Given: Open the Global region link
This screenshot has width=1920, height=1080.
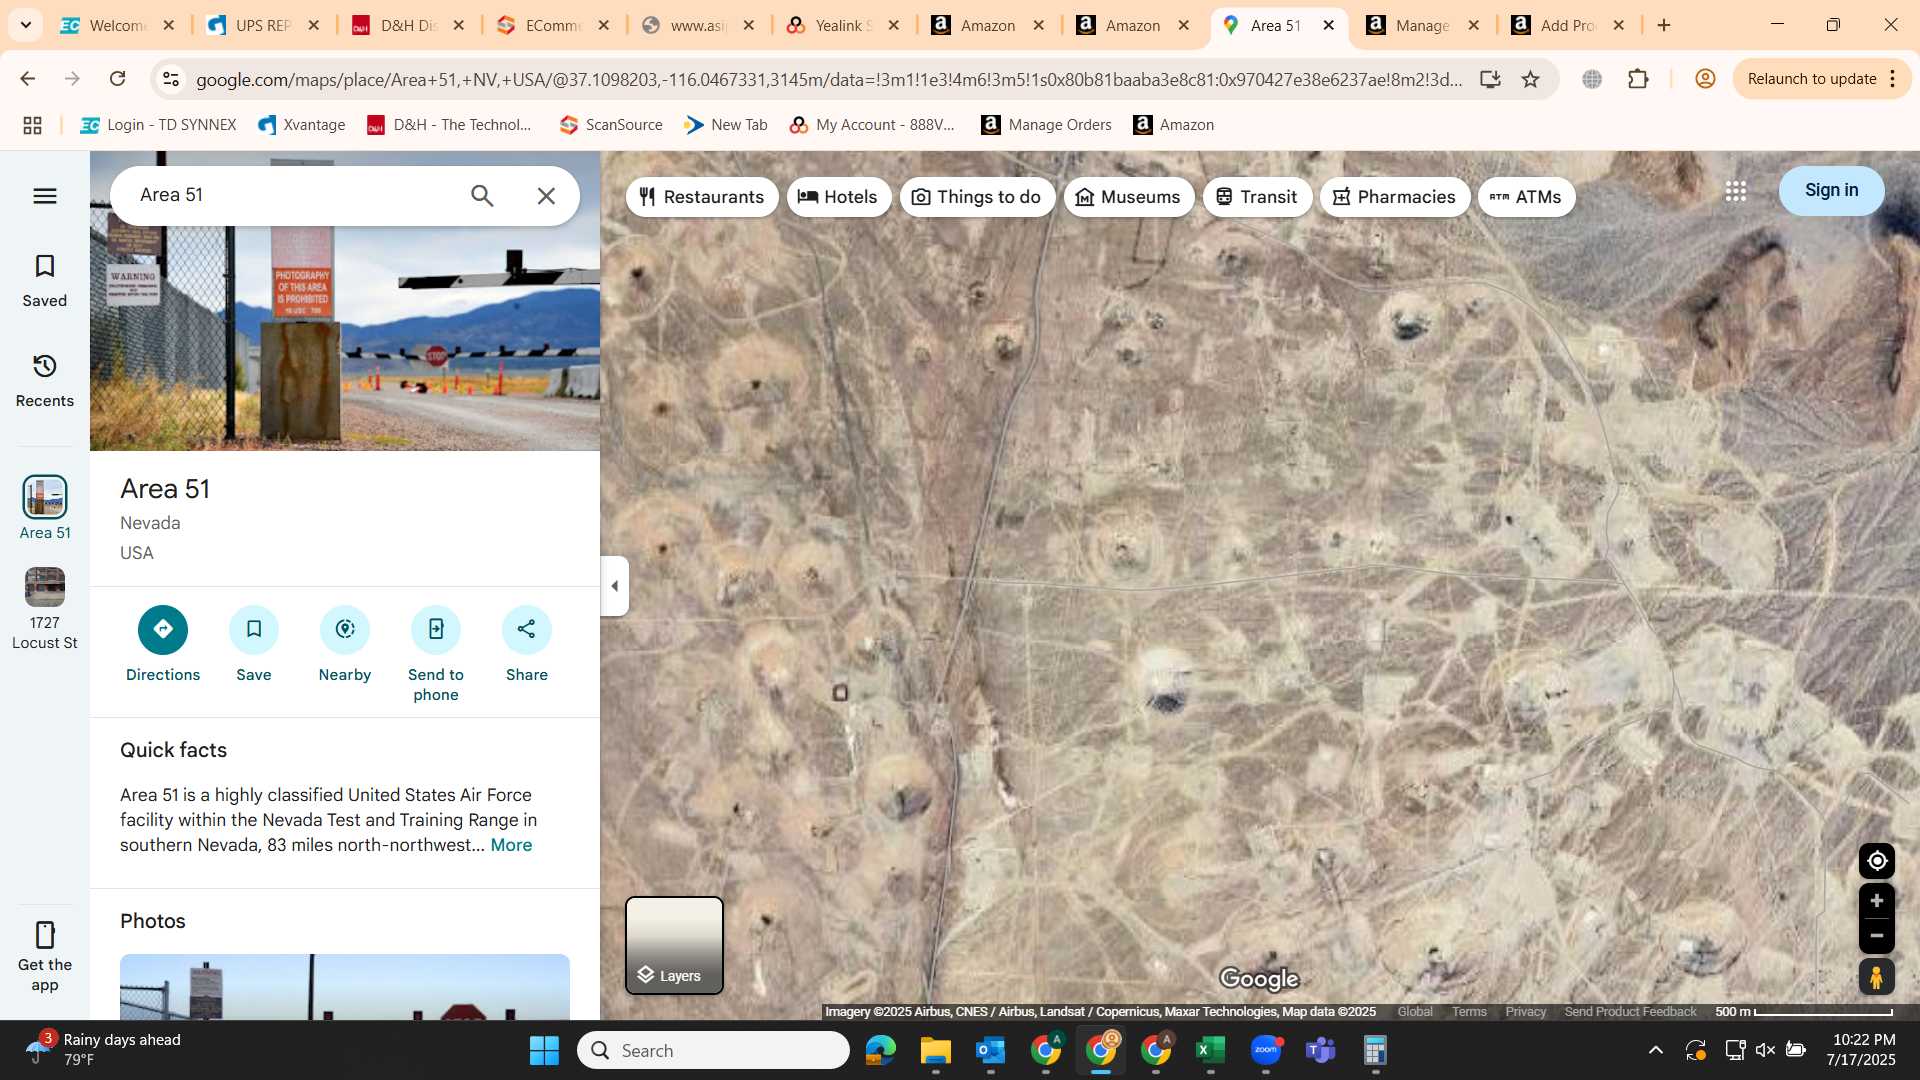Looking at the screenshot, I should click(x=1414, y=1012).
